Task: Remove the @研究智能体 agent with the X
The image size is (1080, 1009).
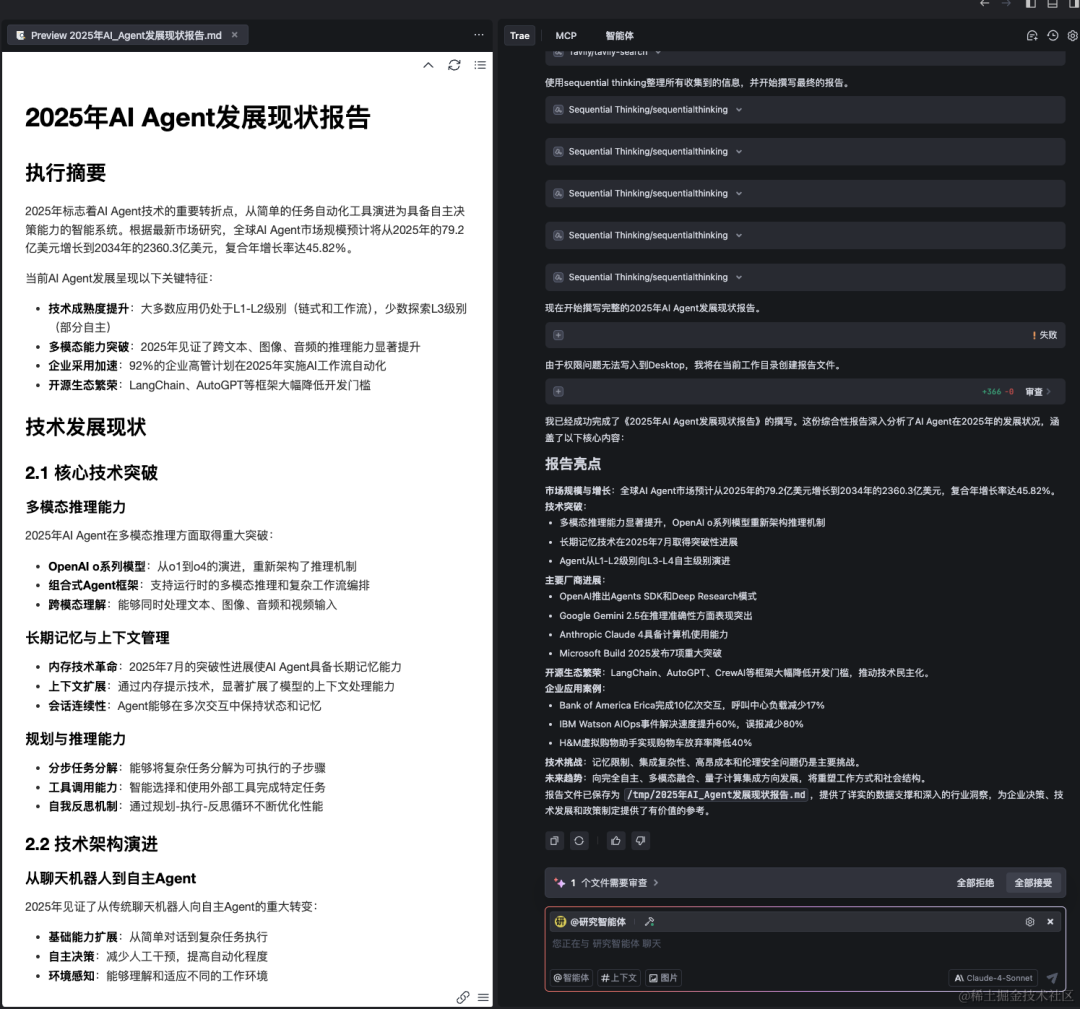Action: [x=1050, y=922]
